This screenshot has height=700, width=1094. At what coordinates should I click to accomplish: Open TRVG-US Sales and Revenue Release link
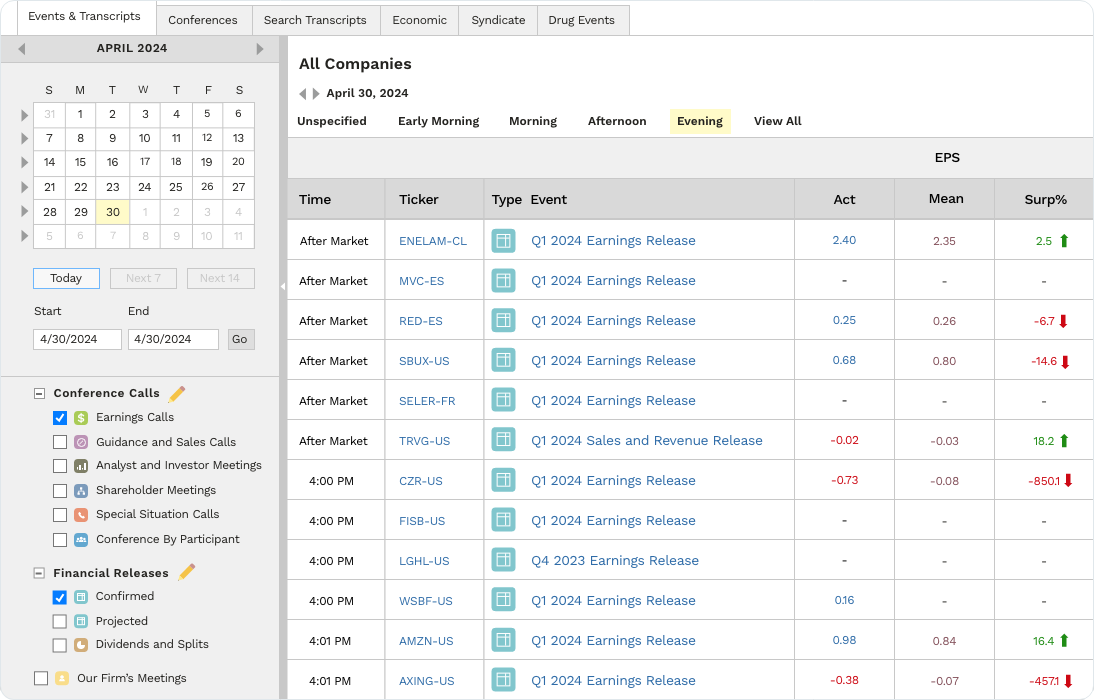[x=647, y=441]
